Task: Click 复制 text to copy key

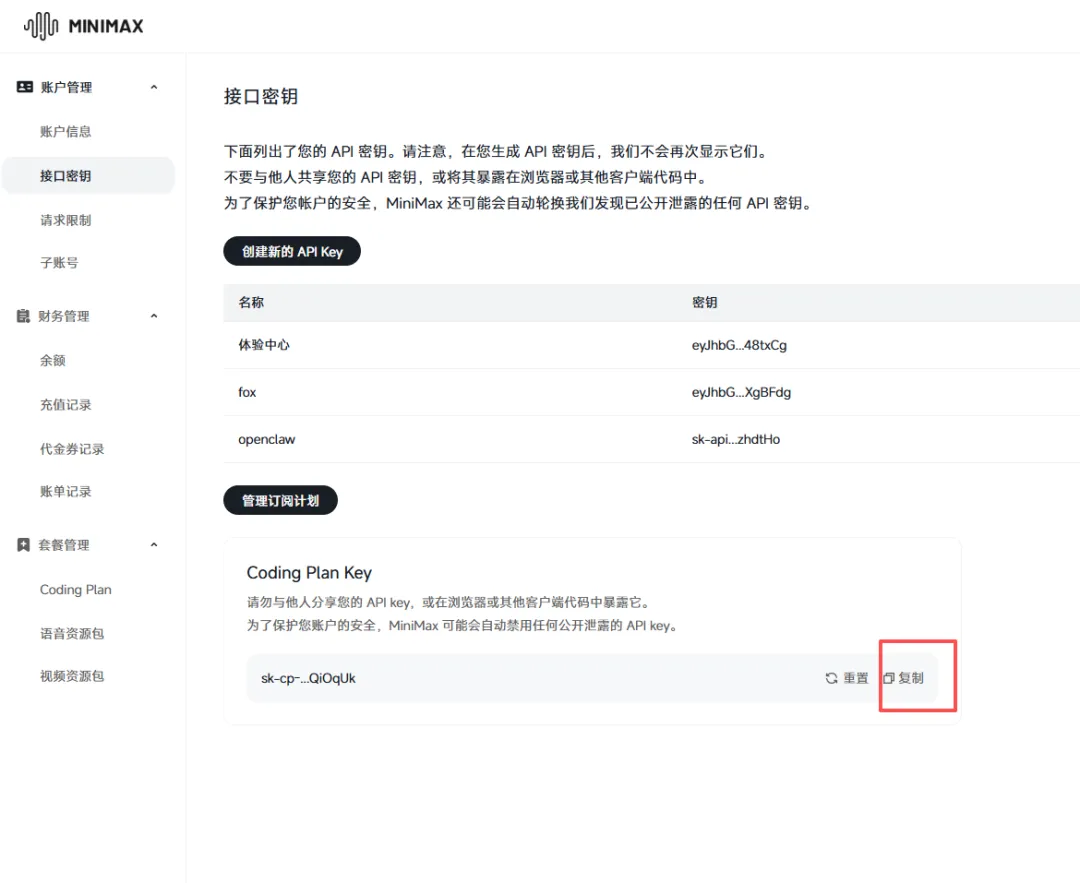Action: tap(911, 678)
